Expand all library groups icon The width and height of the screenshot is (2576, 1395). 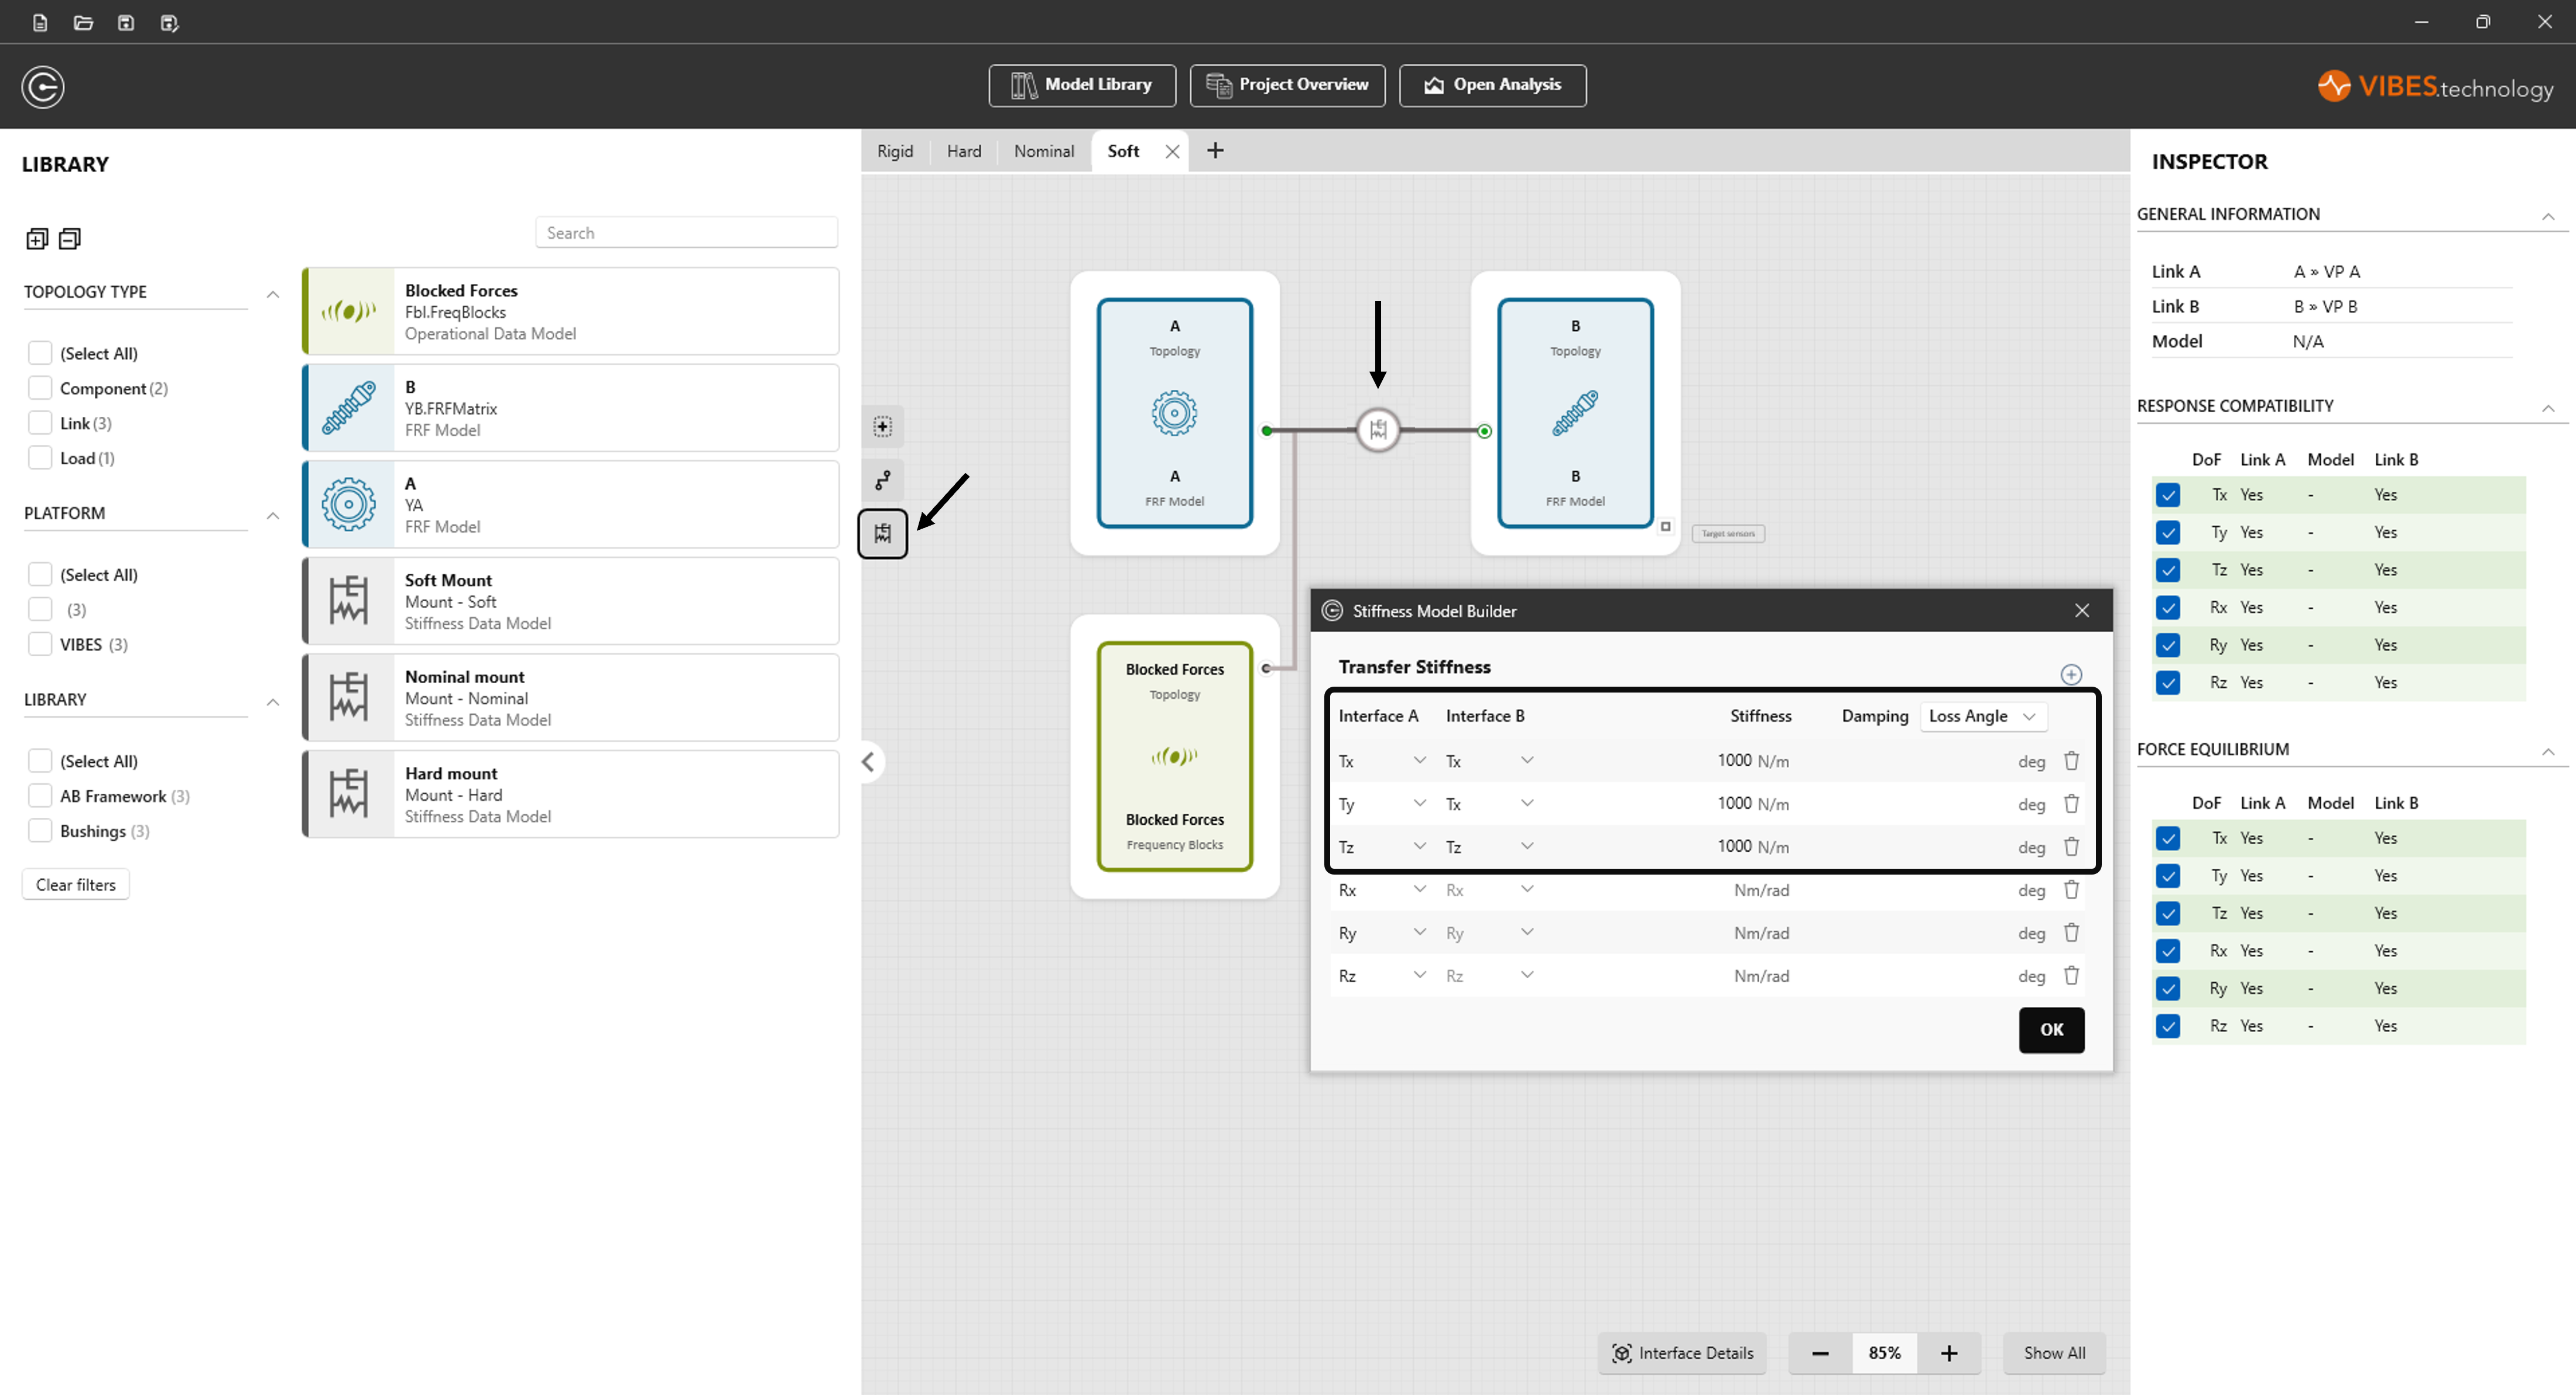tap(37, 238)
